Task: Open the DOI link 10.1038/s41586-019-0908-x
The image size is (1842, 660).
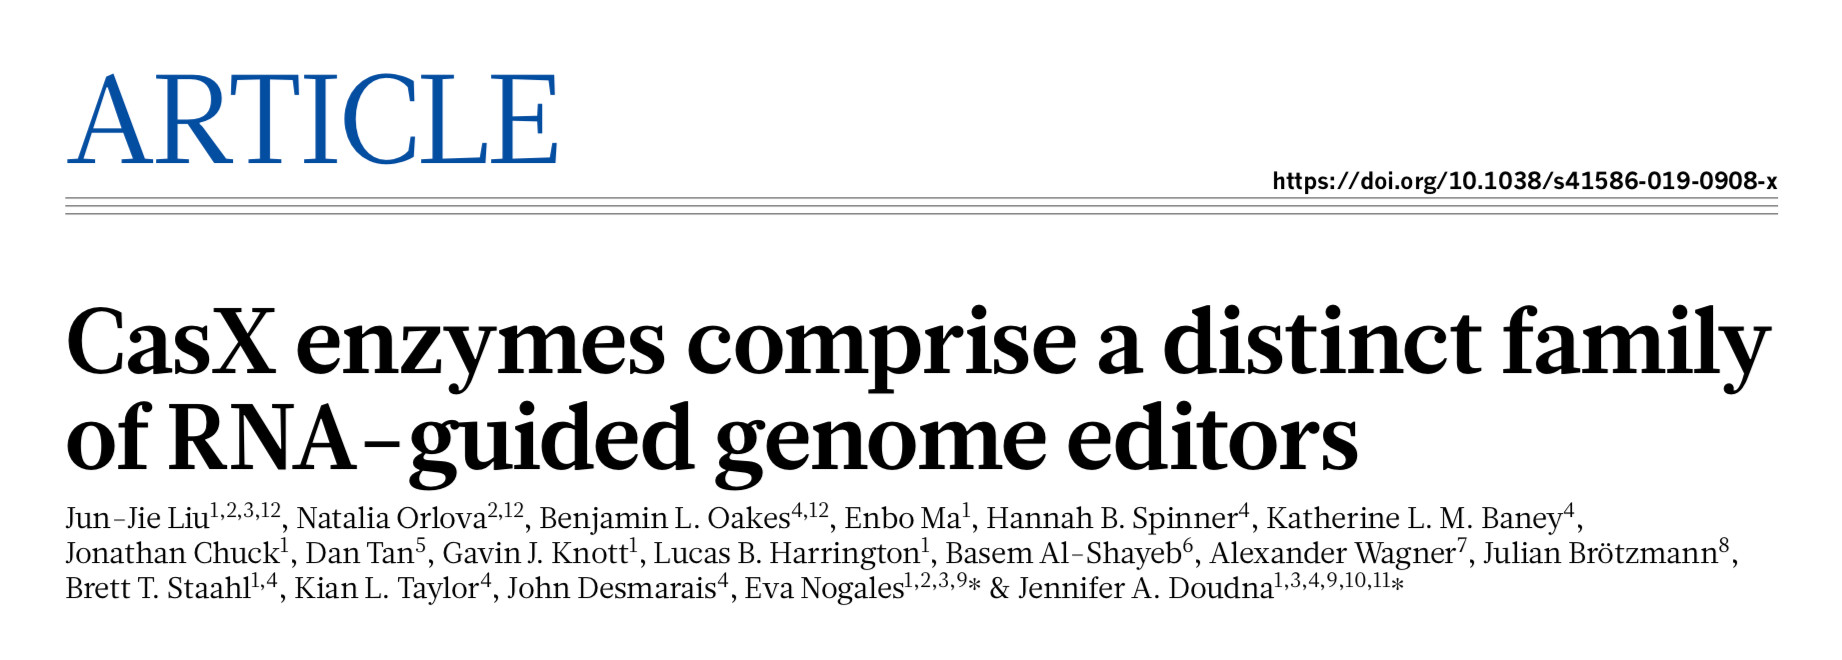Action: tap(1524, 181)
